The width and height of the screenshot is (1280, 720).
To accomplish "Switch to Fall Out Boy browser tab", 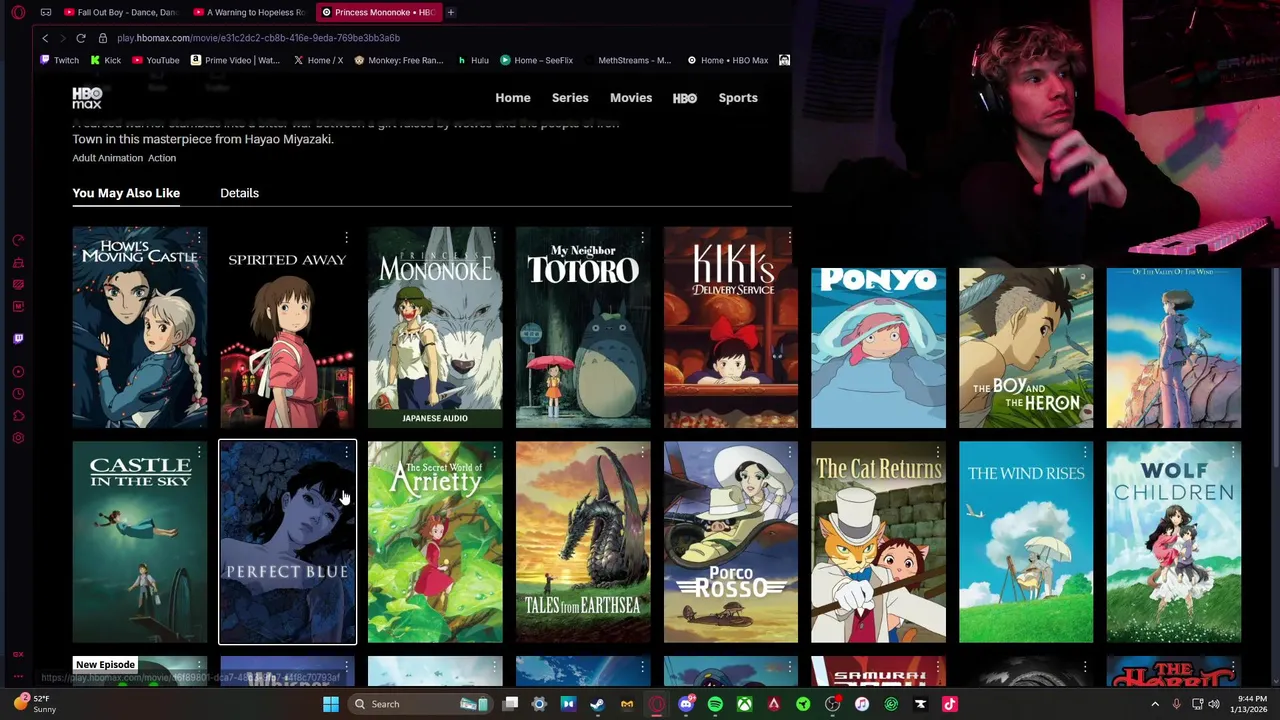I will [120, 12].
